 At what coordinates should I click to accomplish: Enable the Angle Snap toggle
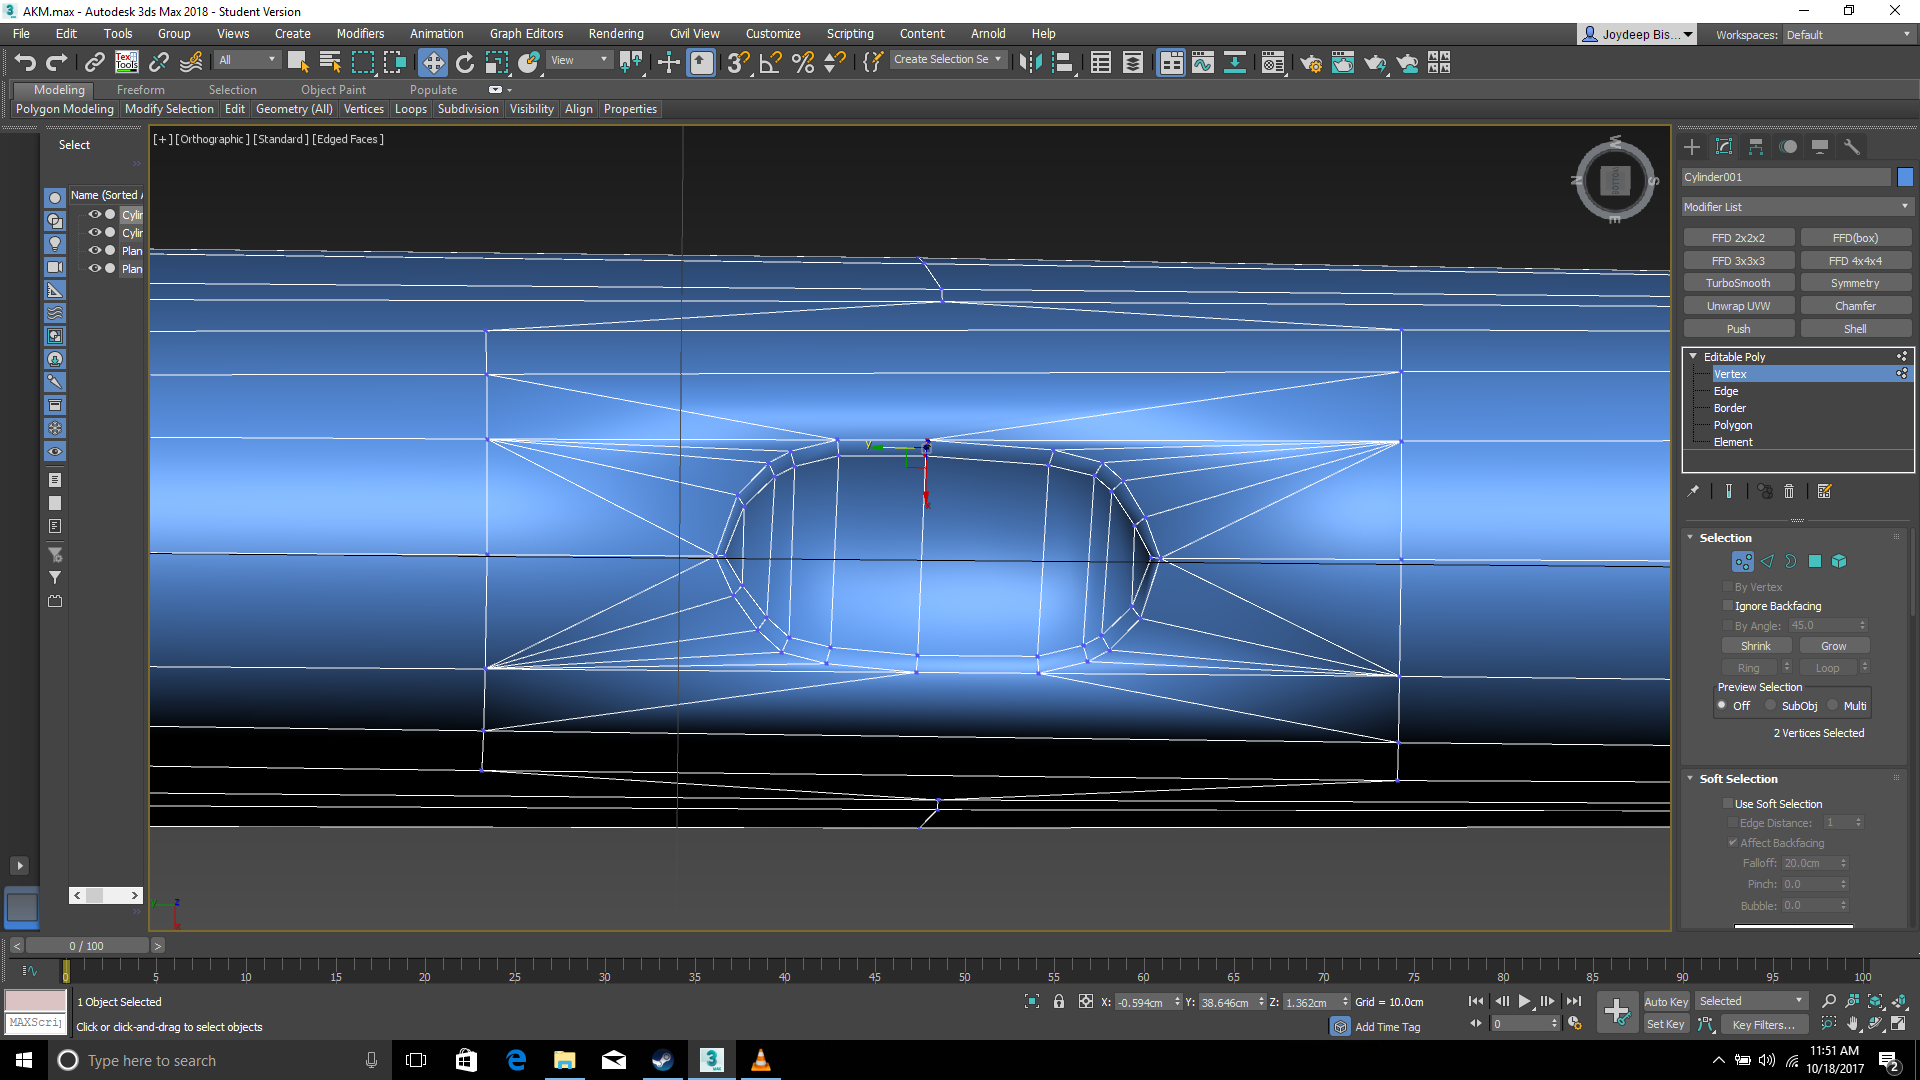[x=770, y=62]
